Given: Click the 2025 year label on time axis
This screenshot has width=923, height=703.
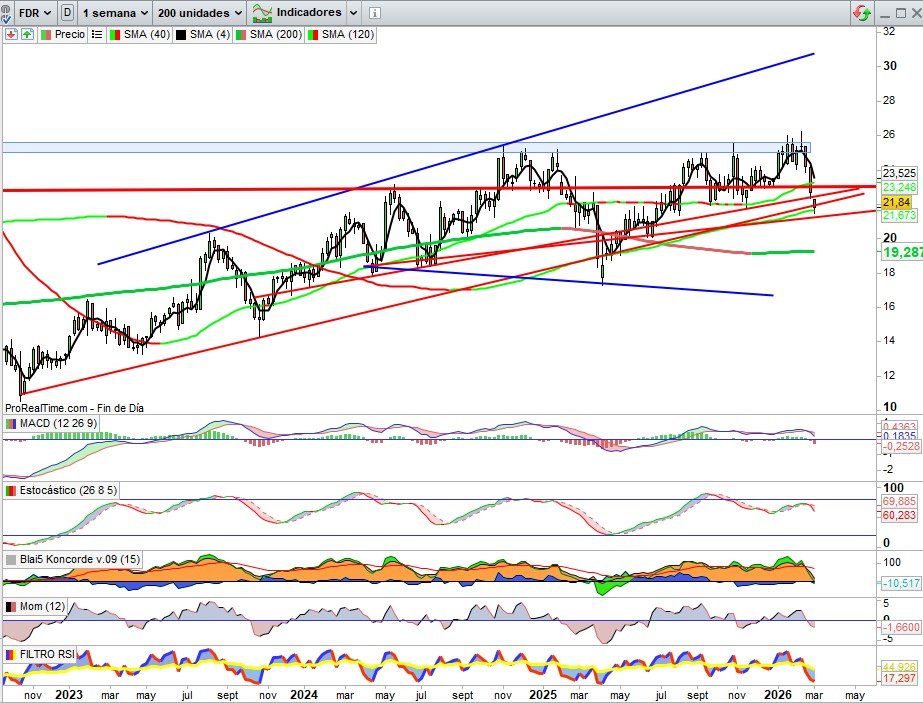Looking at the screenshot, I should (543, 695).
